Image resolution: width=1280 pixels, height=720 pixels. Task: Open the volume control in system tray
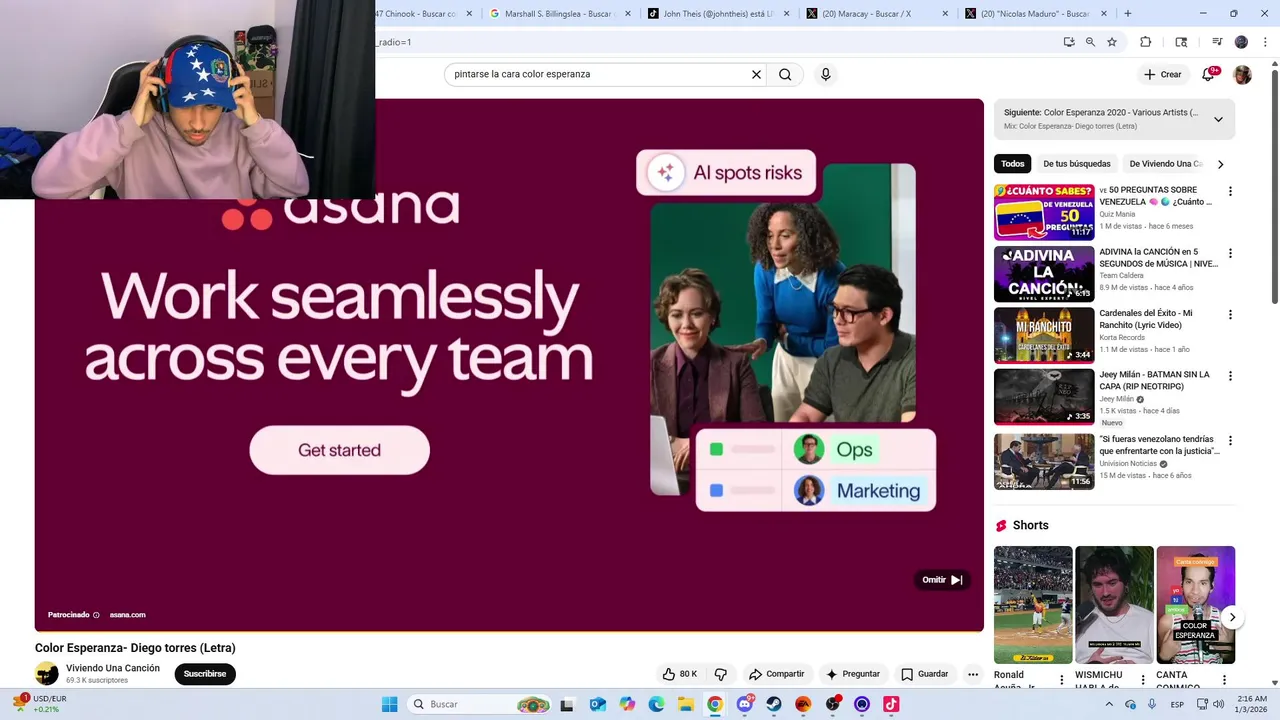point(1218,704)
